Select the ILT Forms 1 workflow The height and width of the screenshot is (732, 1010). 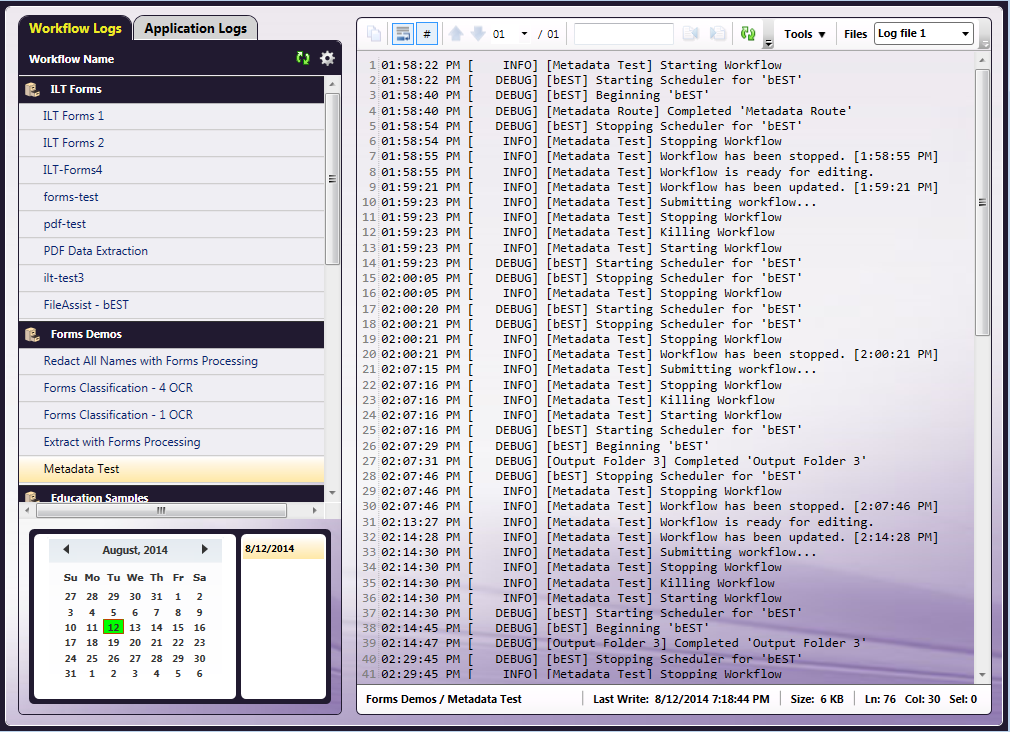[171, 116]
